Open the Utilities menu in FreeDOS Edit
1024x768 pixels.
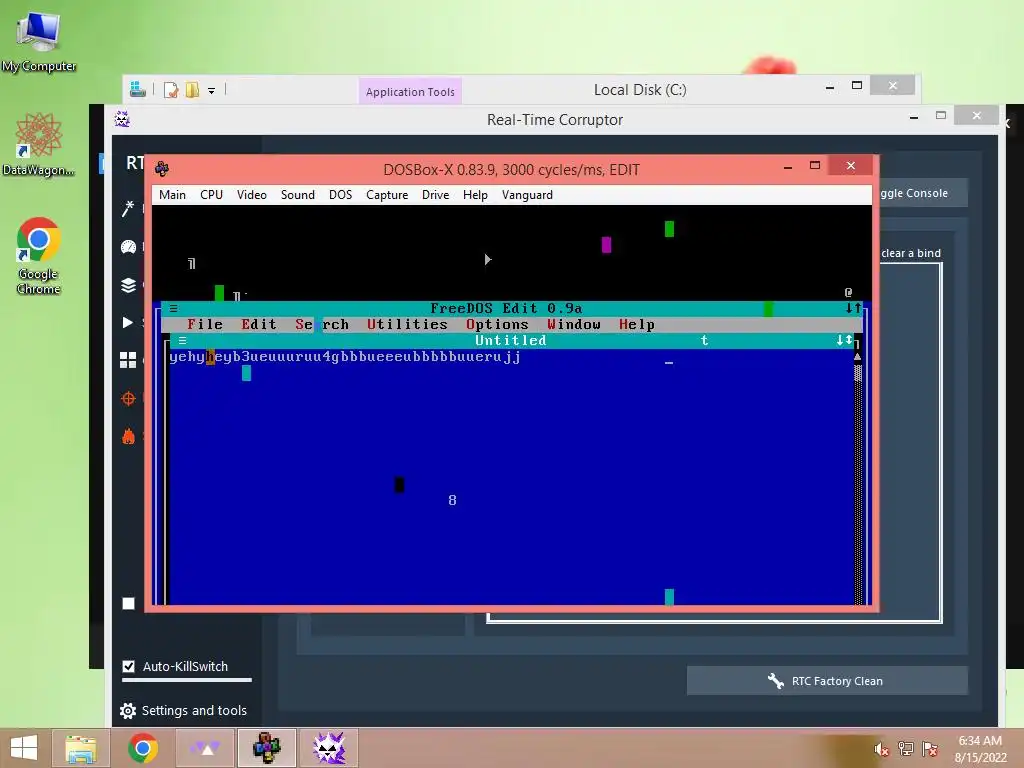click(x=407, y=325)
